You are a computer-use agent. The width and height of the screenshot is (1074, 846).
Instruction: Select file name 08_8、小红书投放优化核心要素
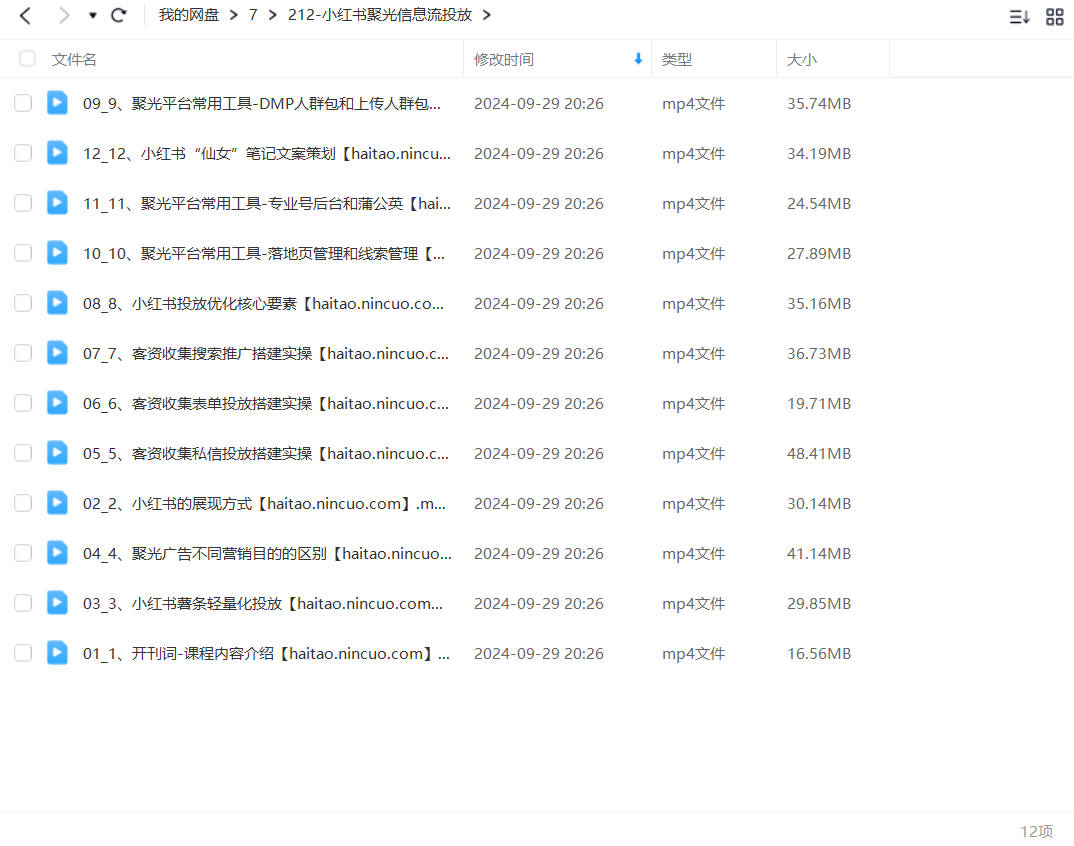263,303
